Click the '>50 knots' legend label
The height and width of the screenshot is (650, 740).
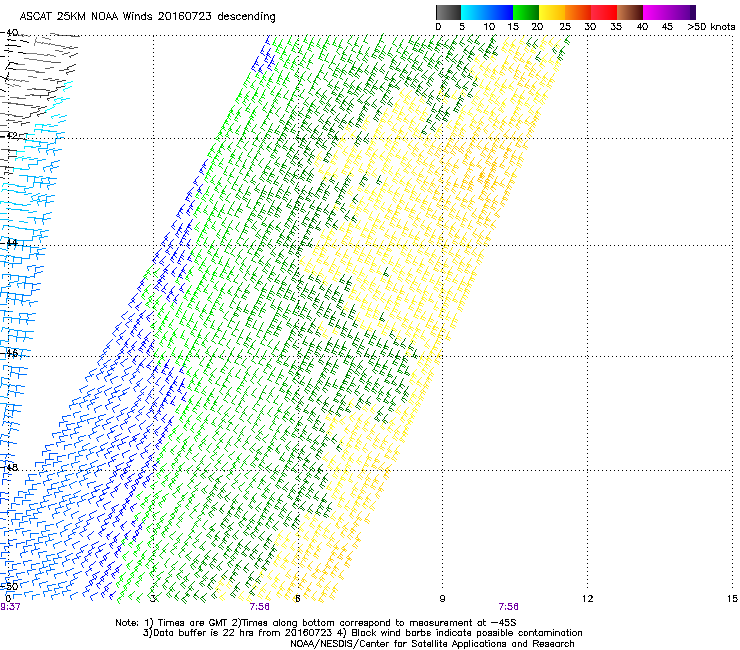point(712,27)
